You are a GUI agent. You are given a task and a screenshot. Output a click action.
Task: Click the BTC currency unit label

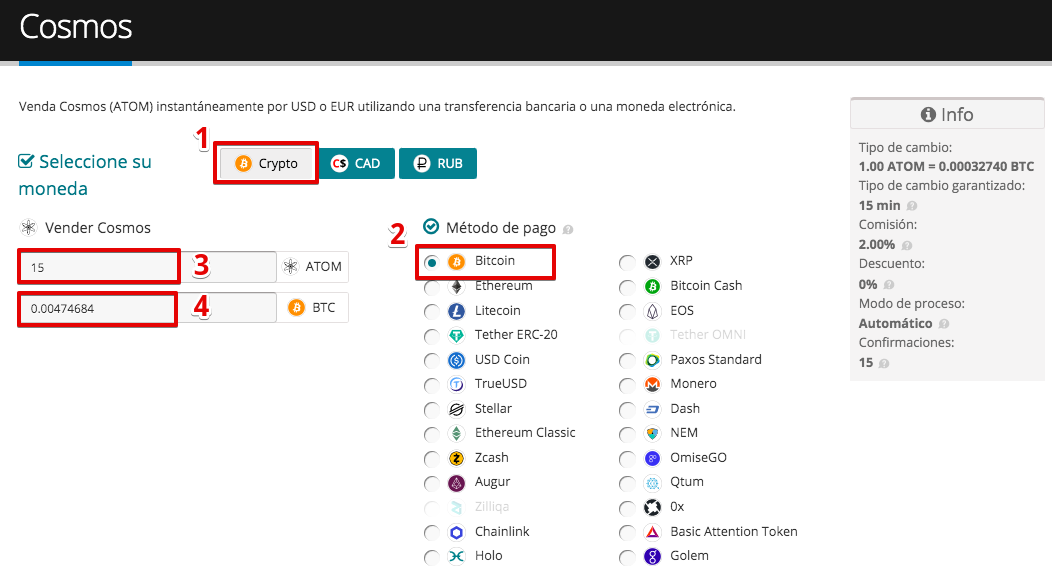pyautogui.click(x=313, y=308)
